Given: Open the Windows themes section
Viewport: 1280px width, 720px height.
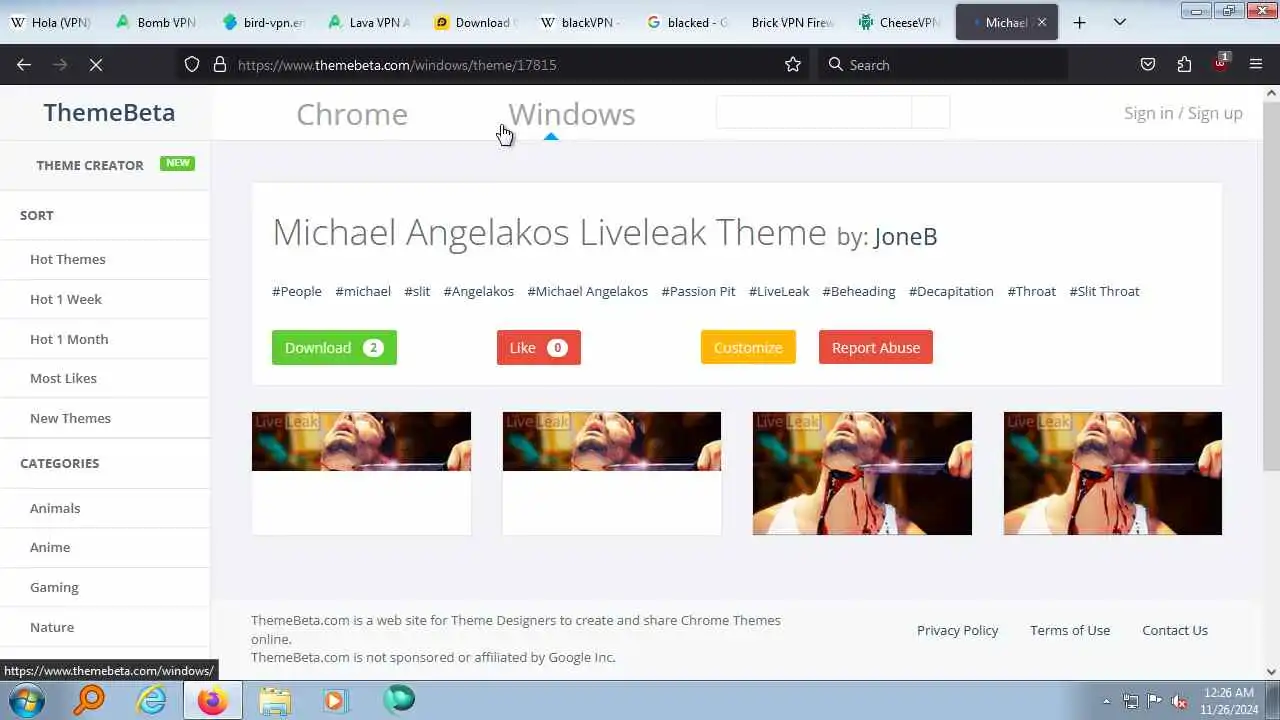Looking at the screenshot, I should tap(571, 114).
